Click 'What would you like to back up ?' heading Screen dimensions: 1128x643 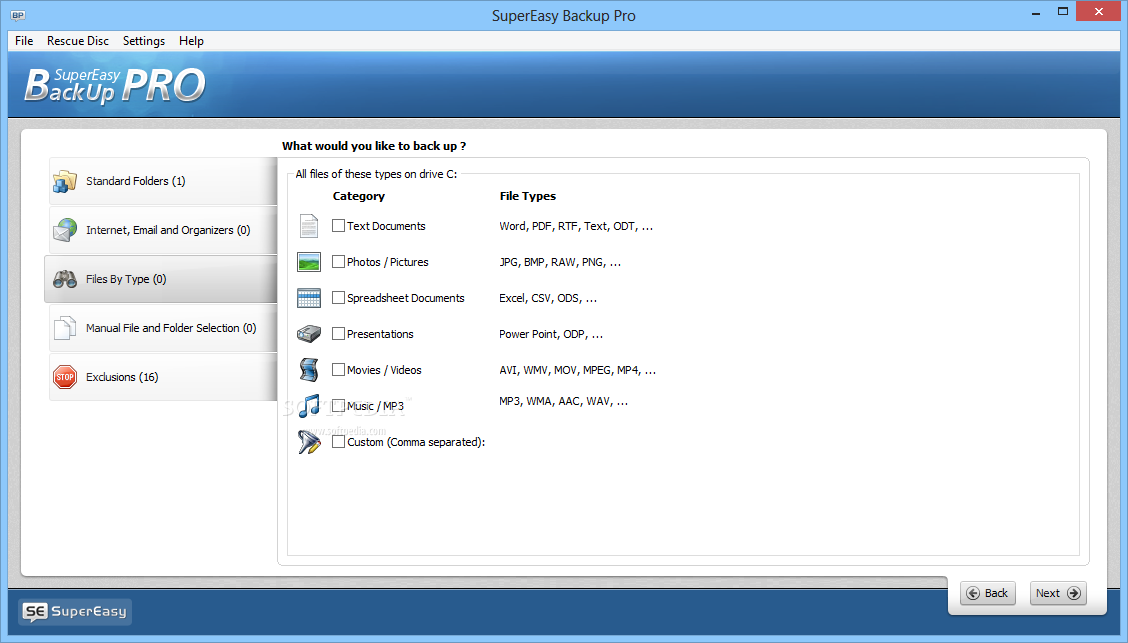click(x=374, y=146)
